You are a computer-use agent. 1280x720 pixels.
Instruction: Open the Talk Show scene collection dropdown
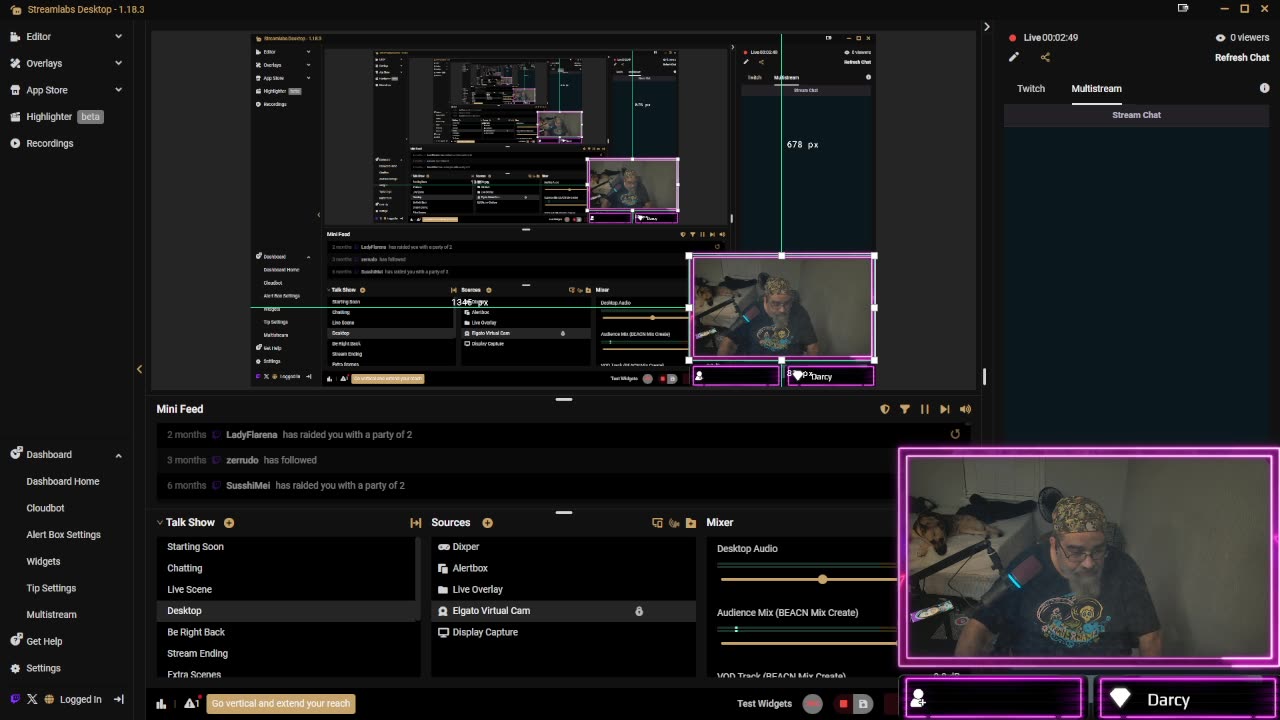[185, 522]
